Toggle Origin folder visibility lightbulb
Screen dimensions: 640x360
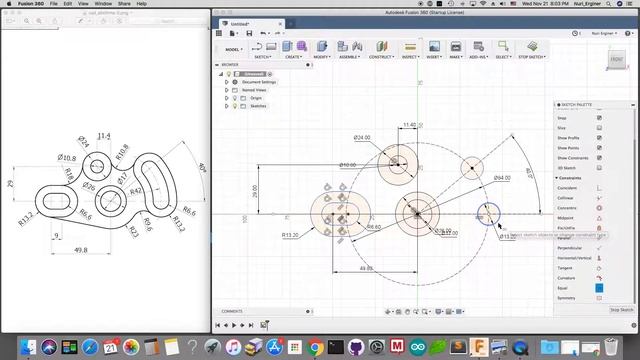point(235,98)
